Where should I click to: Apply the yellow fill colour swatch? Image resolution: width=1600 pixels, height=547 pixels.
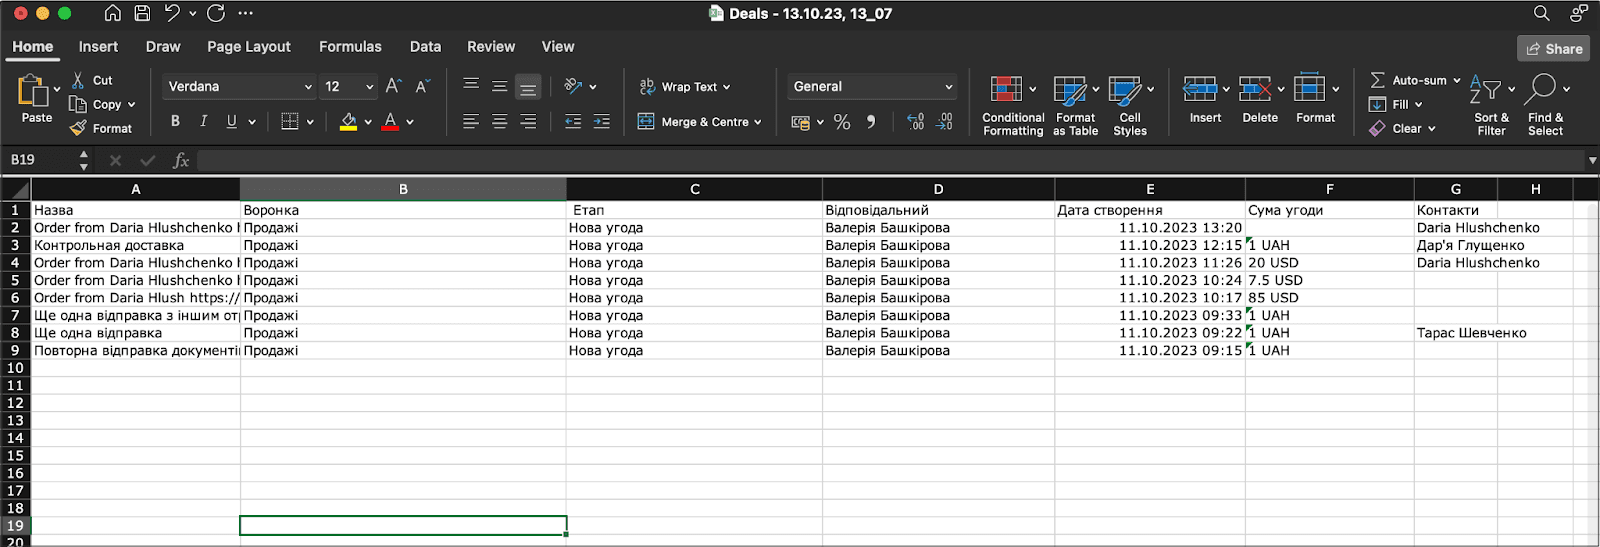[348, 121]
